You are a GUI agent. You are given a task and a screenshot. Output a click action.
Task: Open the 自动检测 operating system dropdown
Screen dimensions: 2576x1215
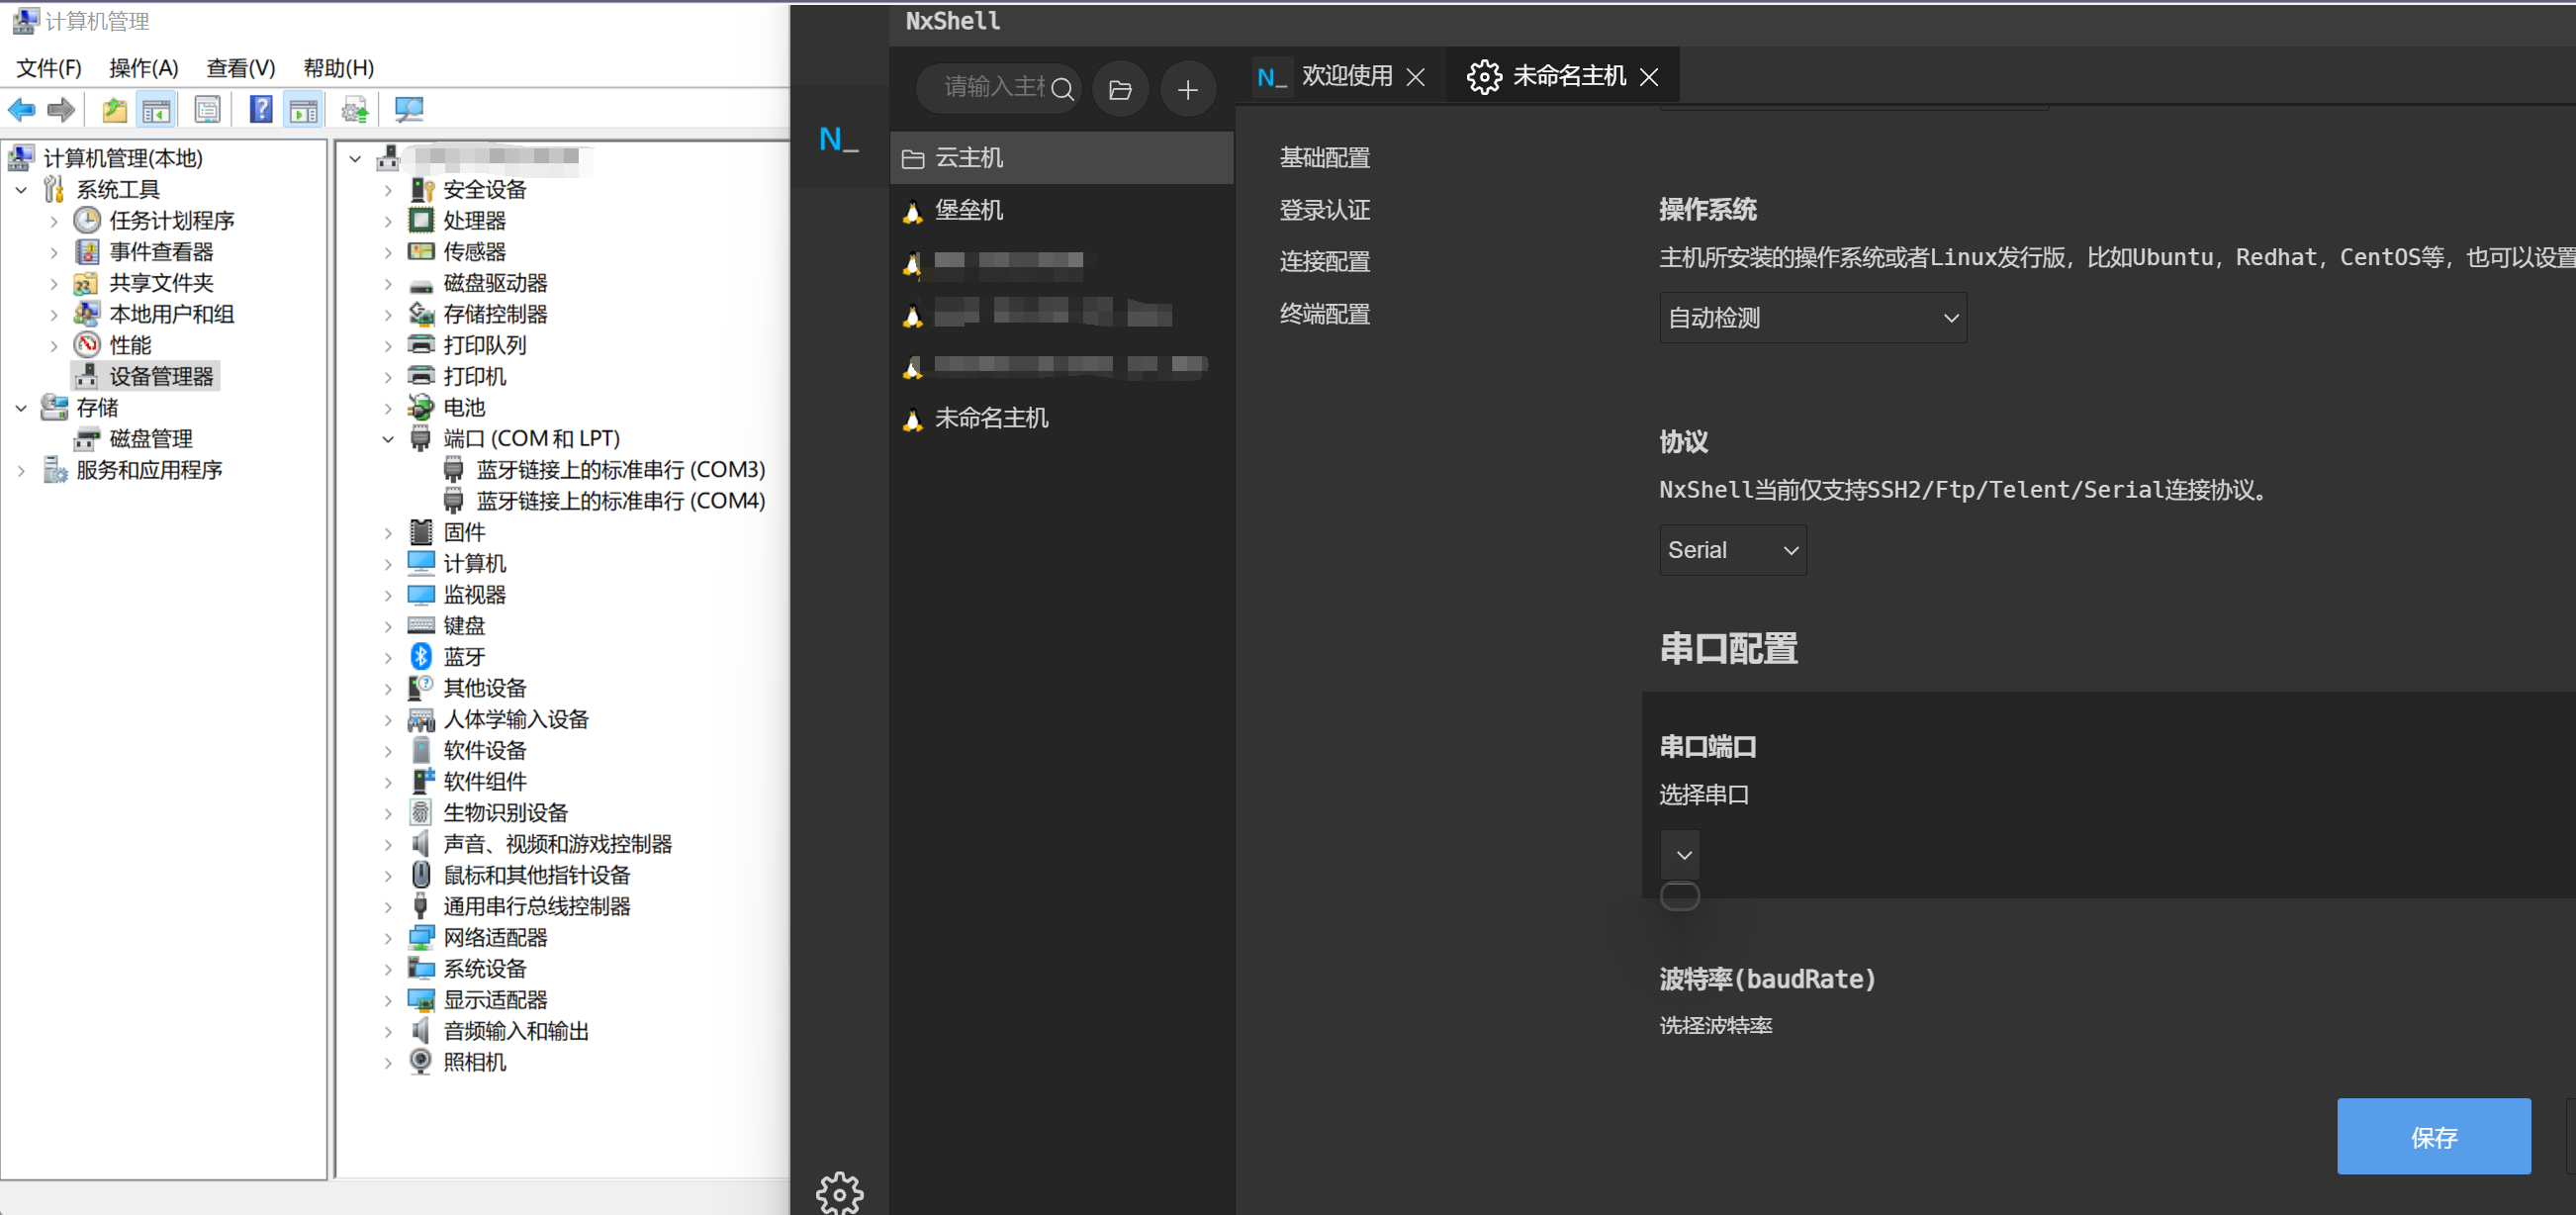[x=1812, y=317]
